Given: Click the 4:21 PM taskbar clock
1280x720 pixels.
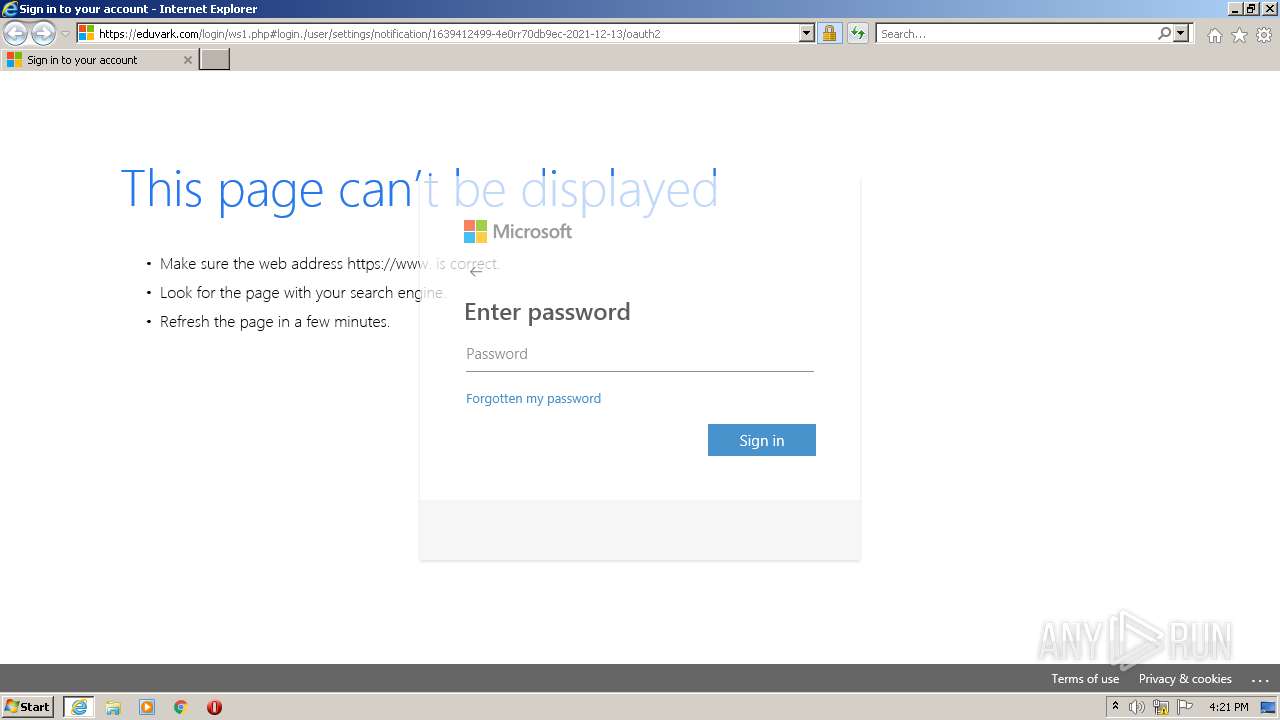Looking at the screenshot, I should 1229,707.
